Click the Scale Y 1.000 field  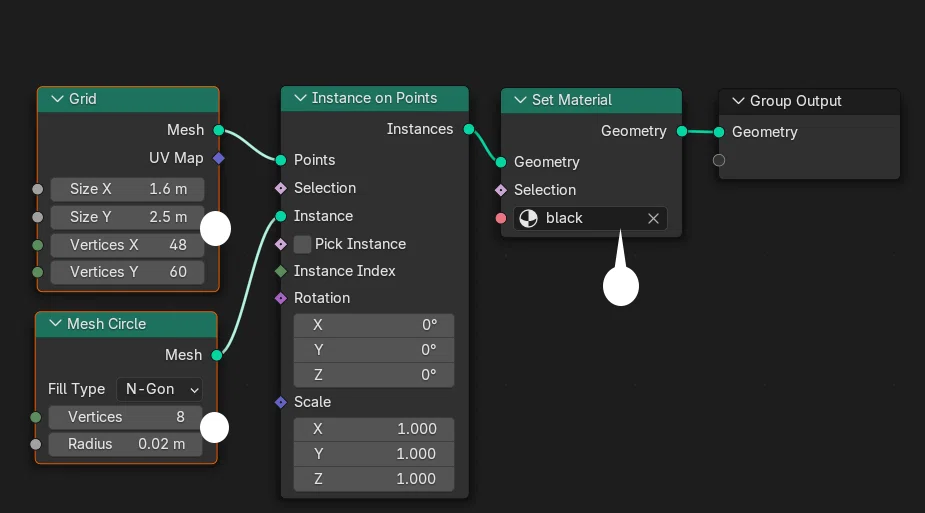374,454
